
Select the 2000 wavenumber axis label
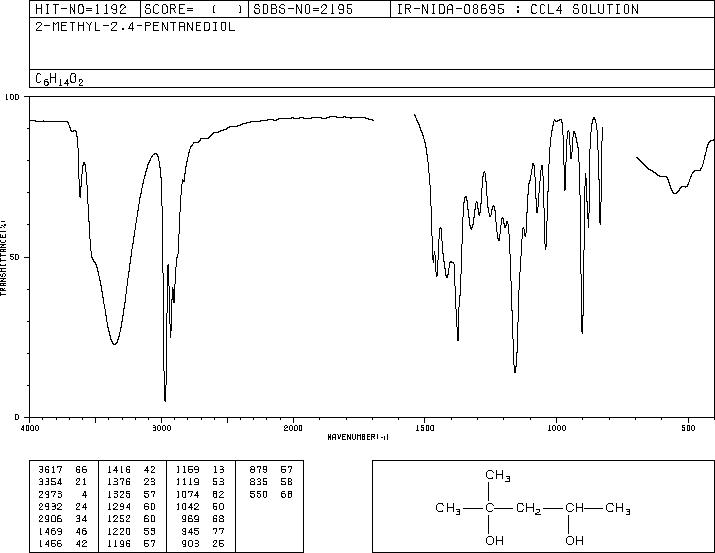pos(293,428)
